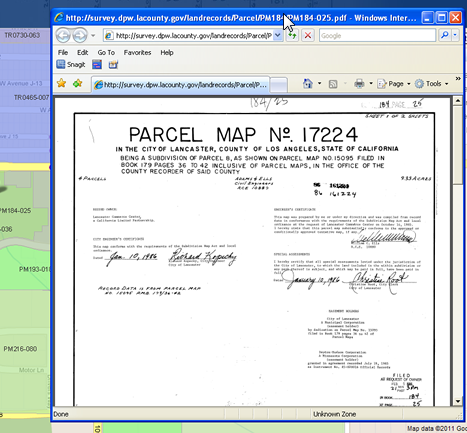This screenshot has height=433, width=467.
Task: Click the PM216-080 parcel label on map
Action: click(20, 349)
